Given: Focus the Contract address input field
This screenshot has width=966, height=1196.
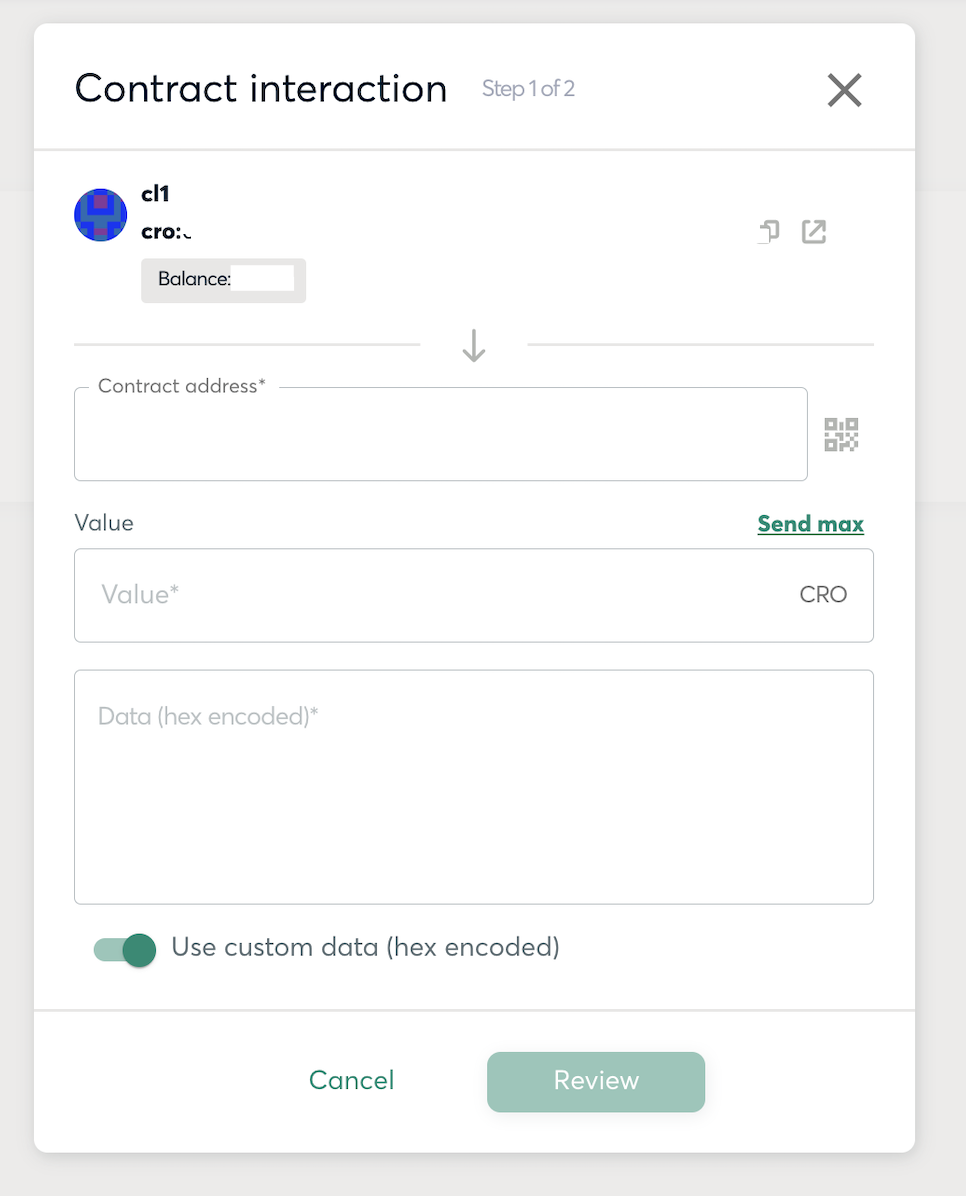Looking at the screenshot, I should [440, 435].
